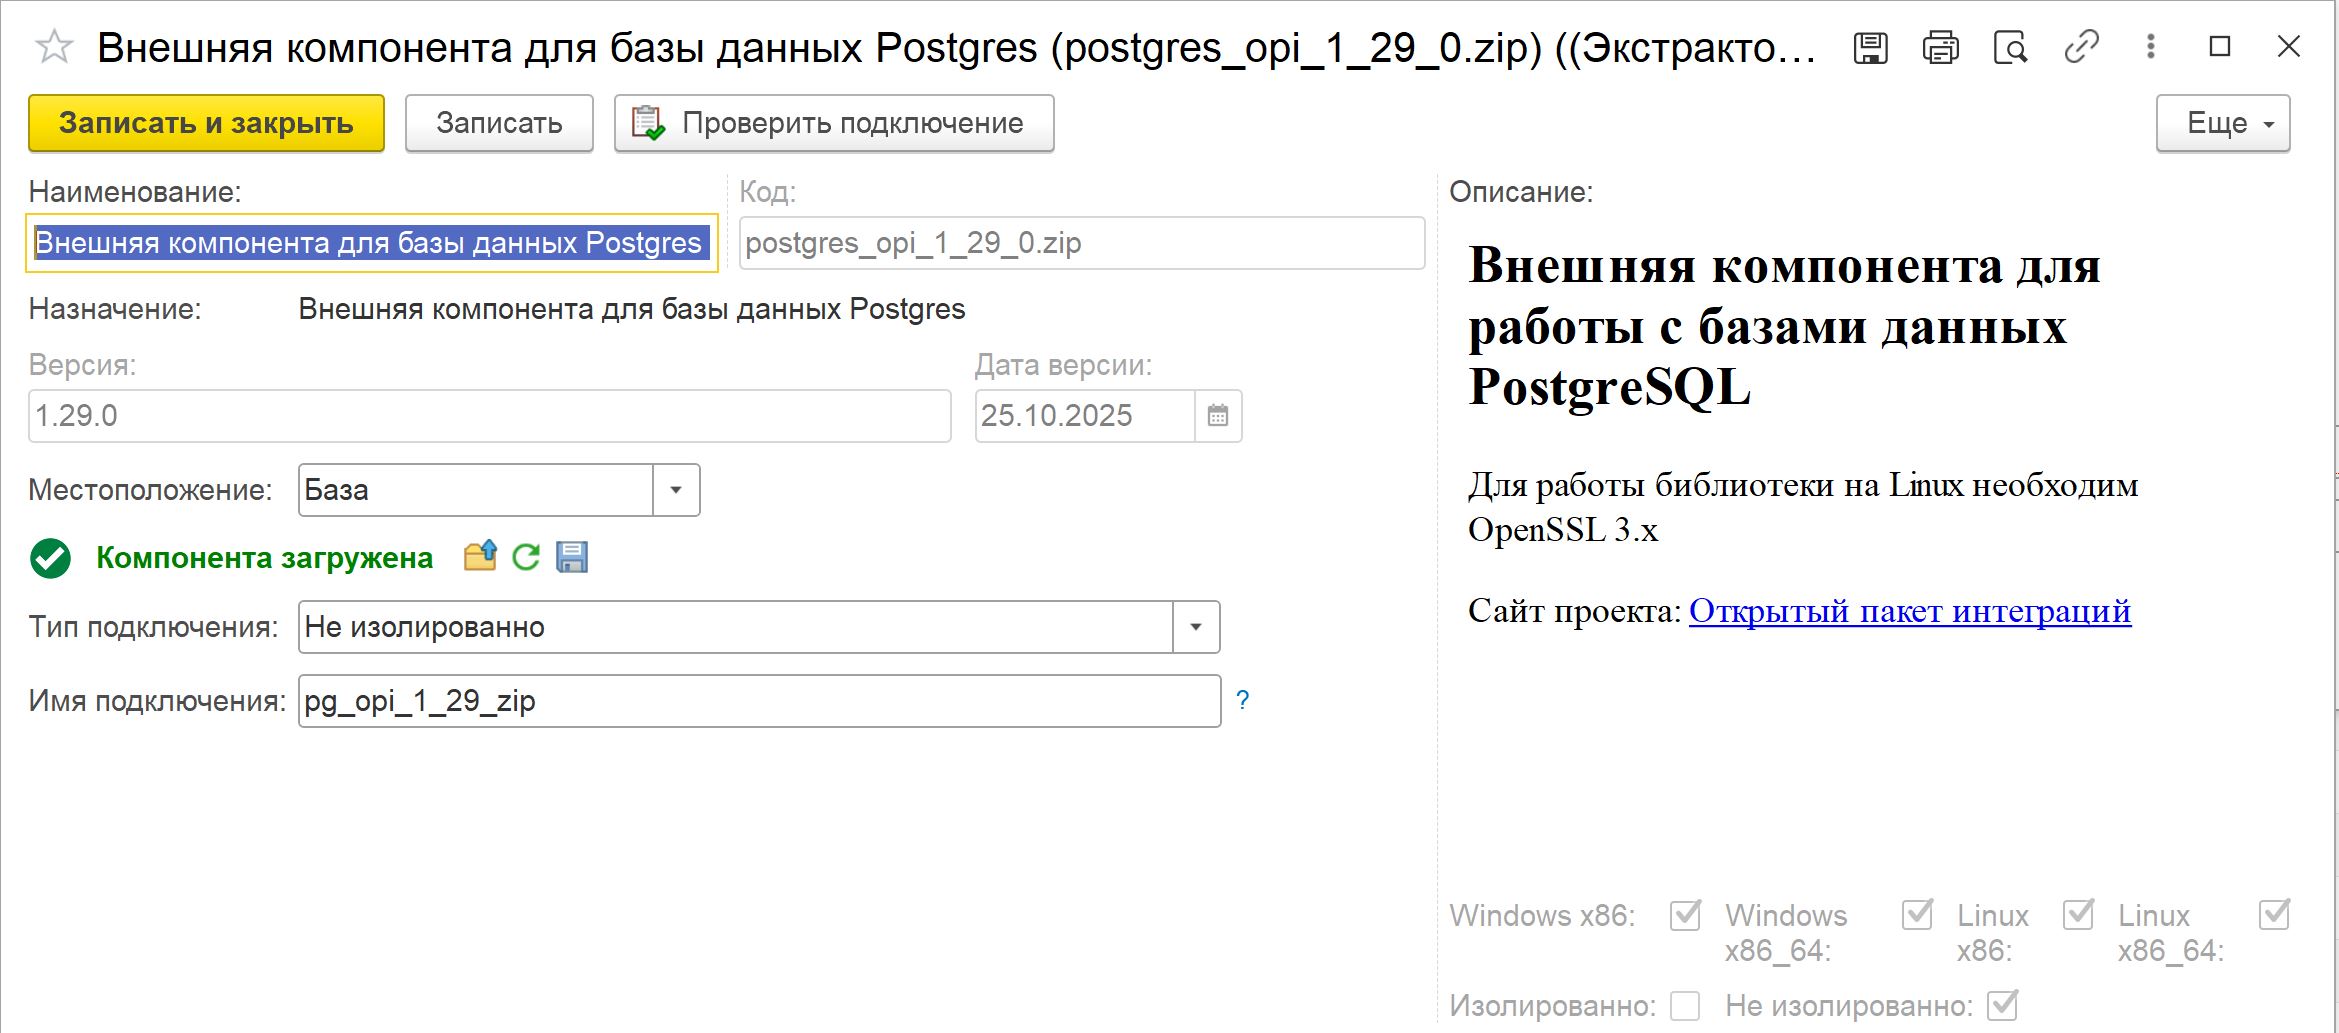Click the description heading about PostgreSQL
Image resolution: width=2339 pixels, height=1033 pixels.
coord(1785,326)
